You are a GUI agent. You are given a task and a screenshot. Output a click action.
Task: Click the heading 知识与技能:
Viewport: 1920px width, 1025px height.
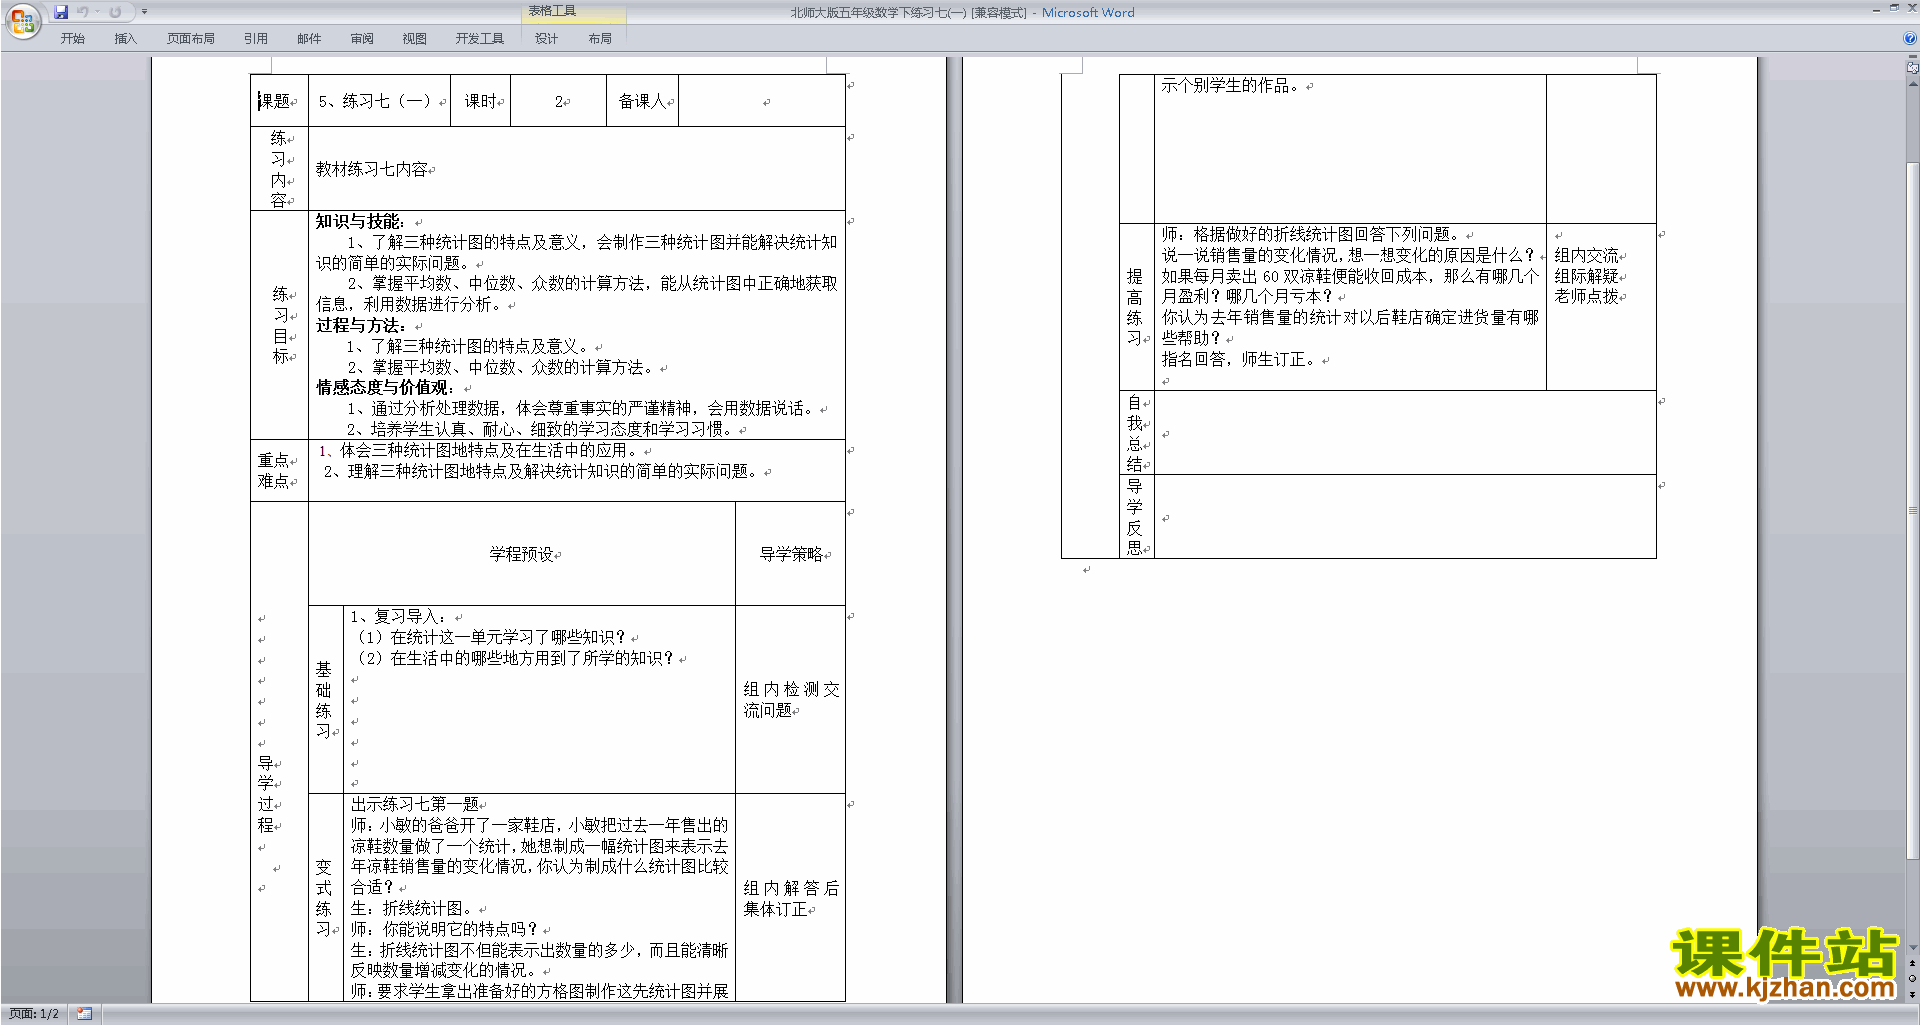(x=361, y=221)
